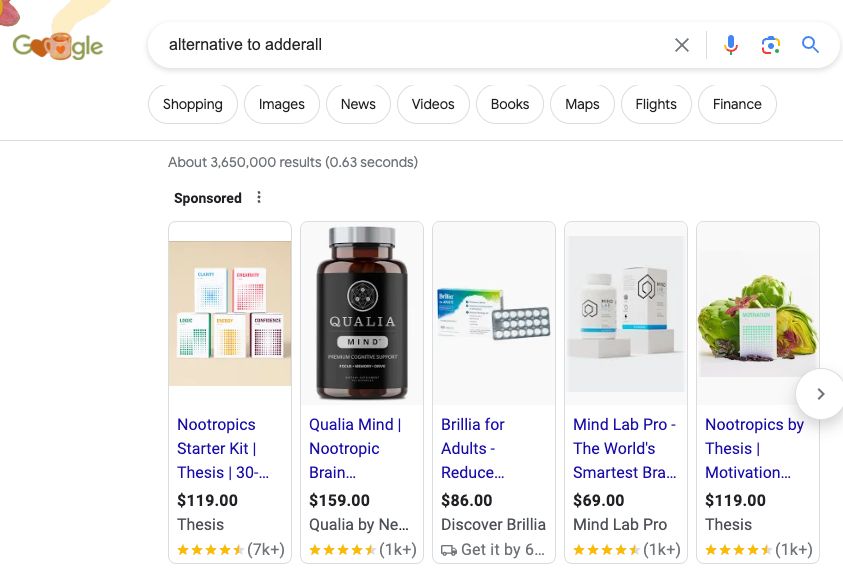This screenshot has height=580, width=843.
Task: Search by image using the Google Lens icon
Action: [x=771, y=45]
